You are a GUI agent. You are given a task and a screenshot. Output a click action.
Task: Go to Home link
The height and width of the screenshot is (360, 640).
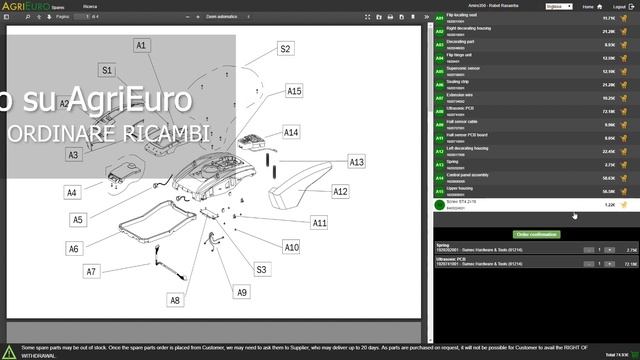(x=588, y=7)
